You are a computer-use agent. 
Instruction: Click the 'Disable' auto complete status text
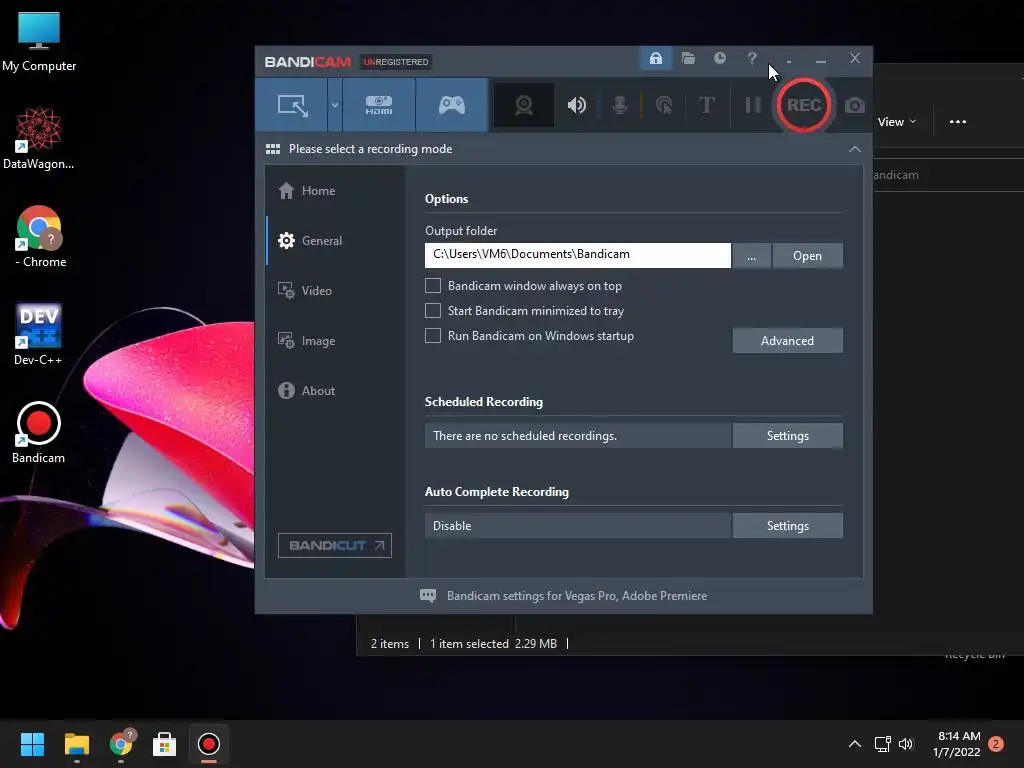pos(452,526)
